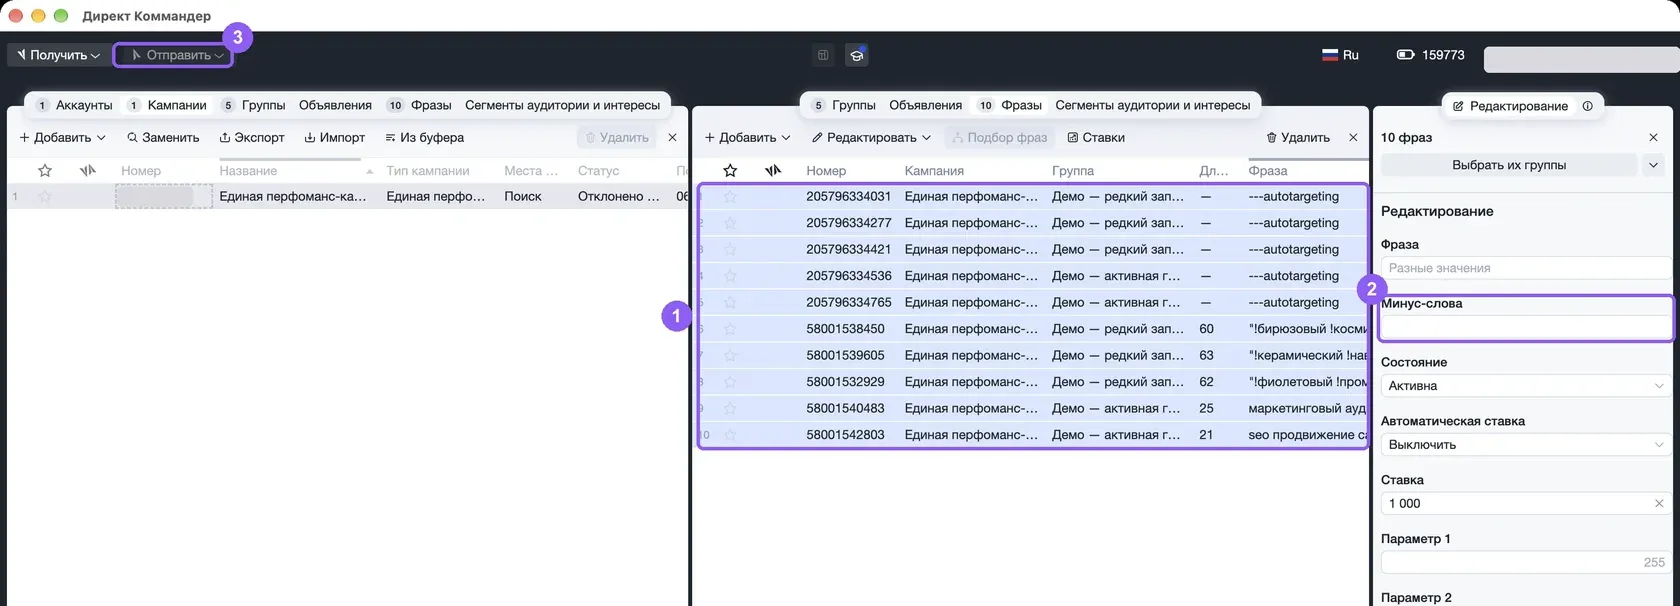Screen dimensions: 1680x606
Task: Open Сегменты аудитории и интересы tab in left panel
Action: (x=562, y=105)
